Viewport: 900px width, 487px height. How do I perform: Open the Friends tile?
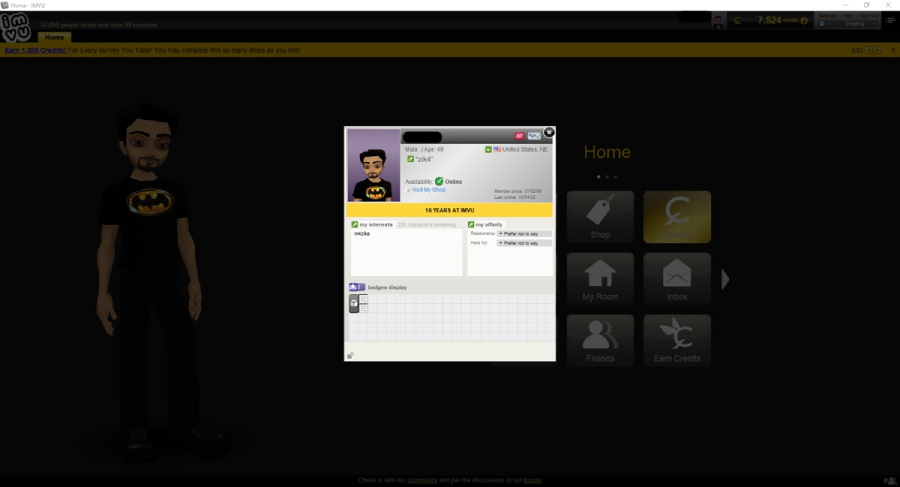pos(600,341)
